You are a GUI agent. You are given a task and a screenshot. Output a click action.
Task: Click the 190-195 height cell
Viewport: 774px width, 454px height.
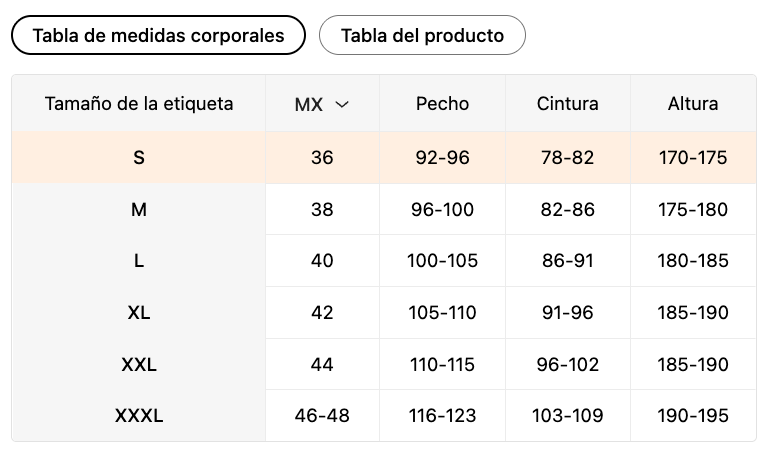click(693, 416)
